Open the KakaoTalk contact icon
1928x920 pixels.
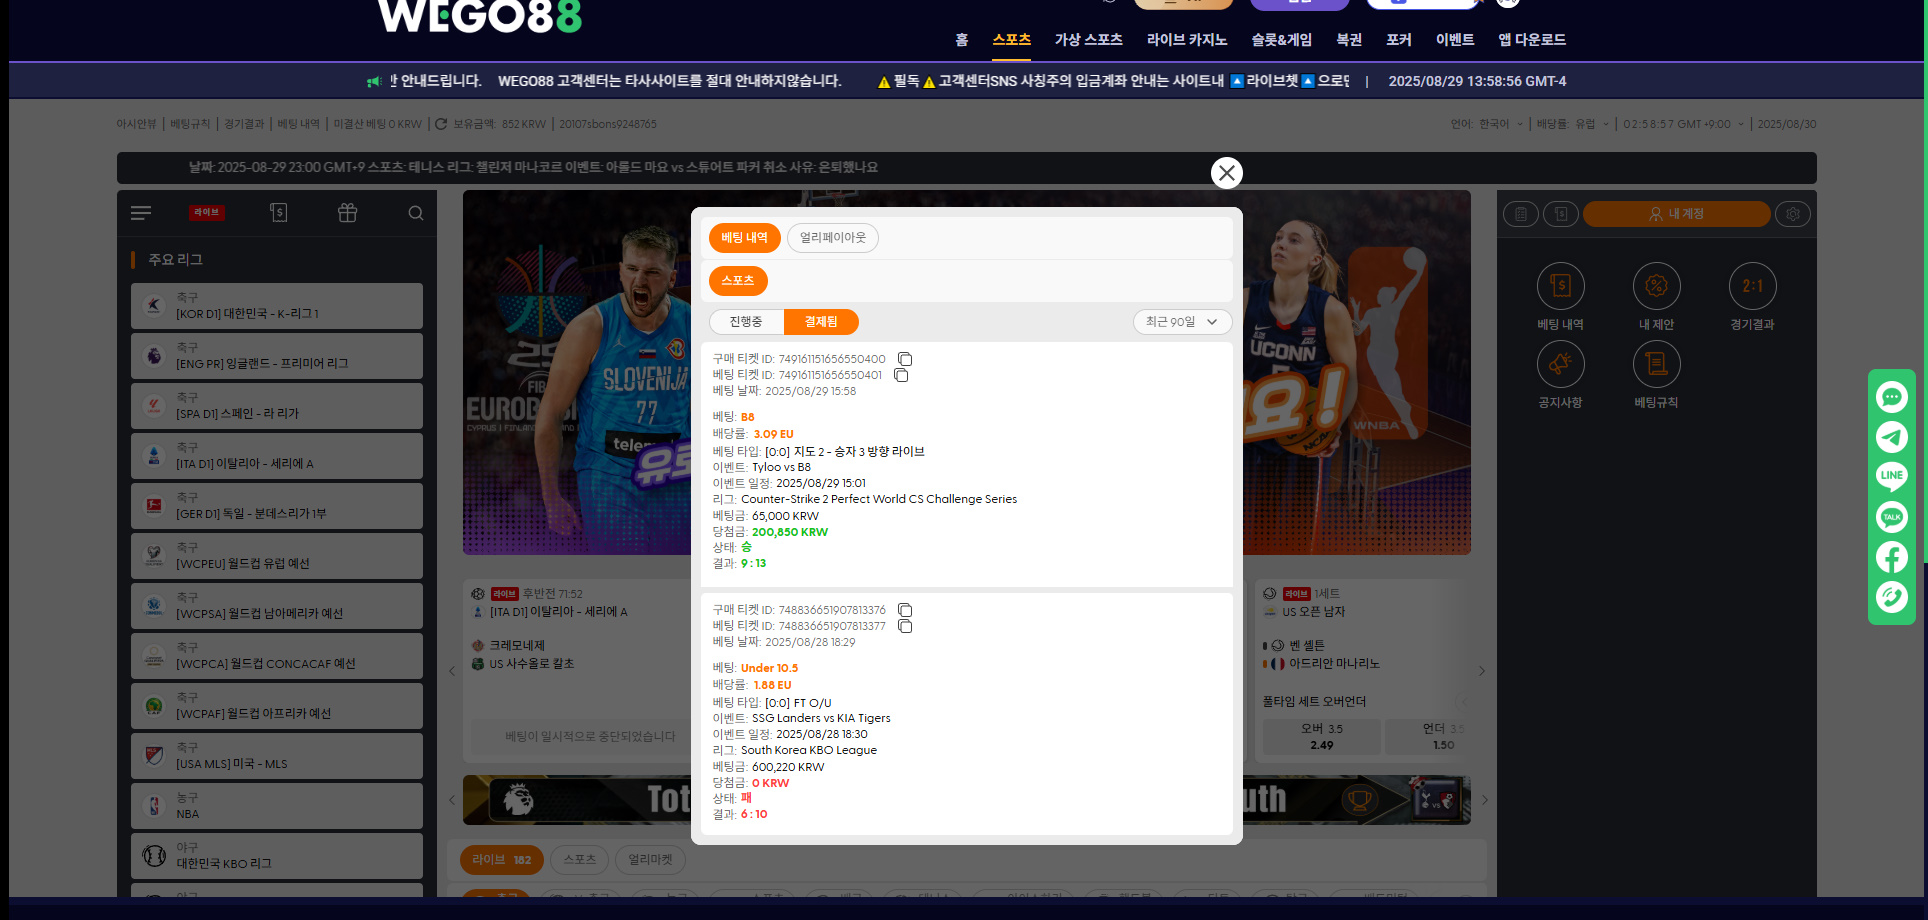tap(1892, 517)
